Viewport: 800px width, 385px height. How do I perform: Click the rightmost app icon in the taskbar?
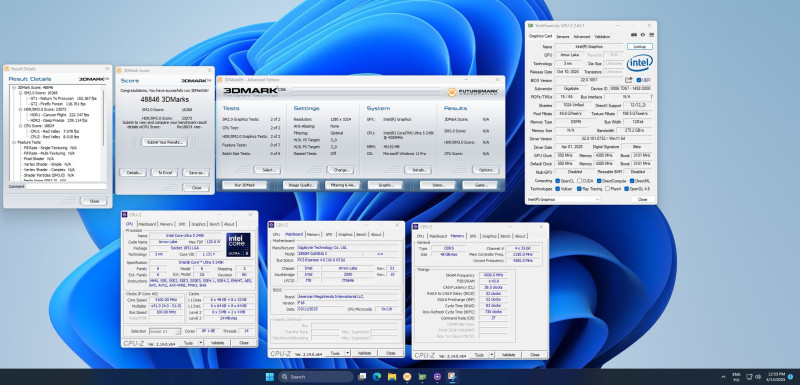[x=452, y=377]
